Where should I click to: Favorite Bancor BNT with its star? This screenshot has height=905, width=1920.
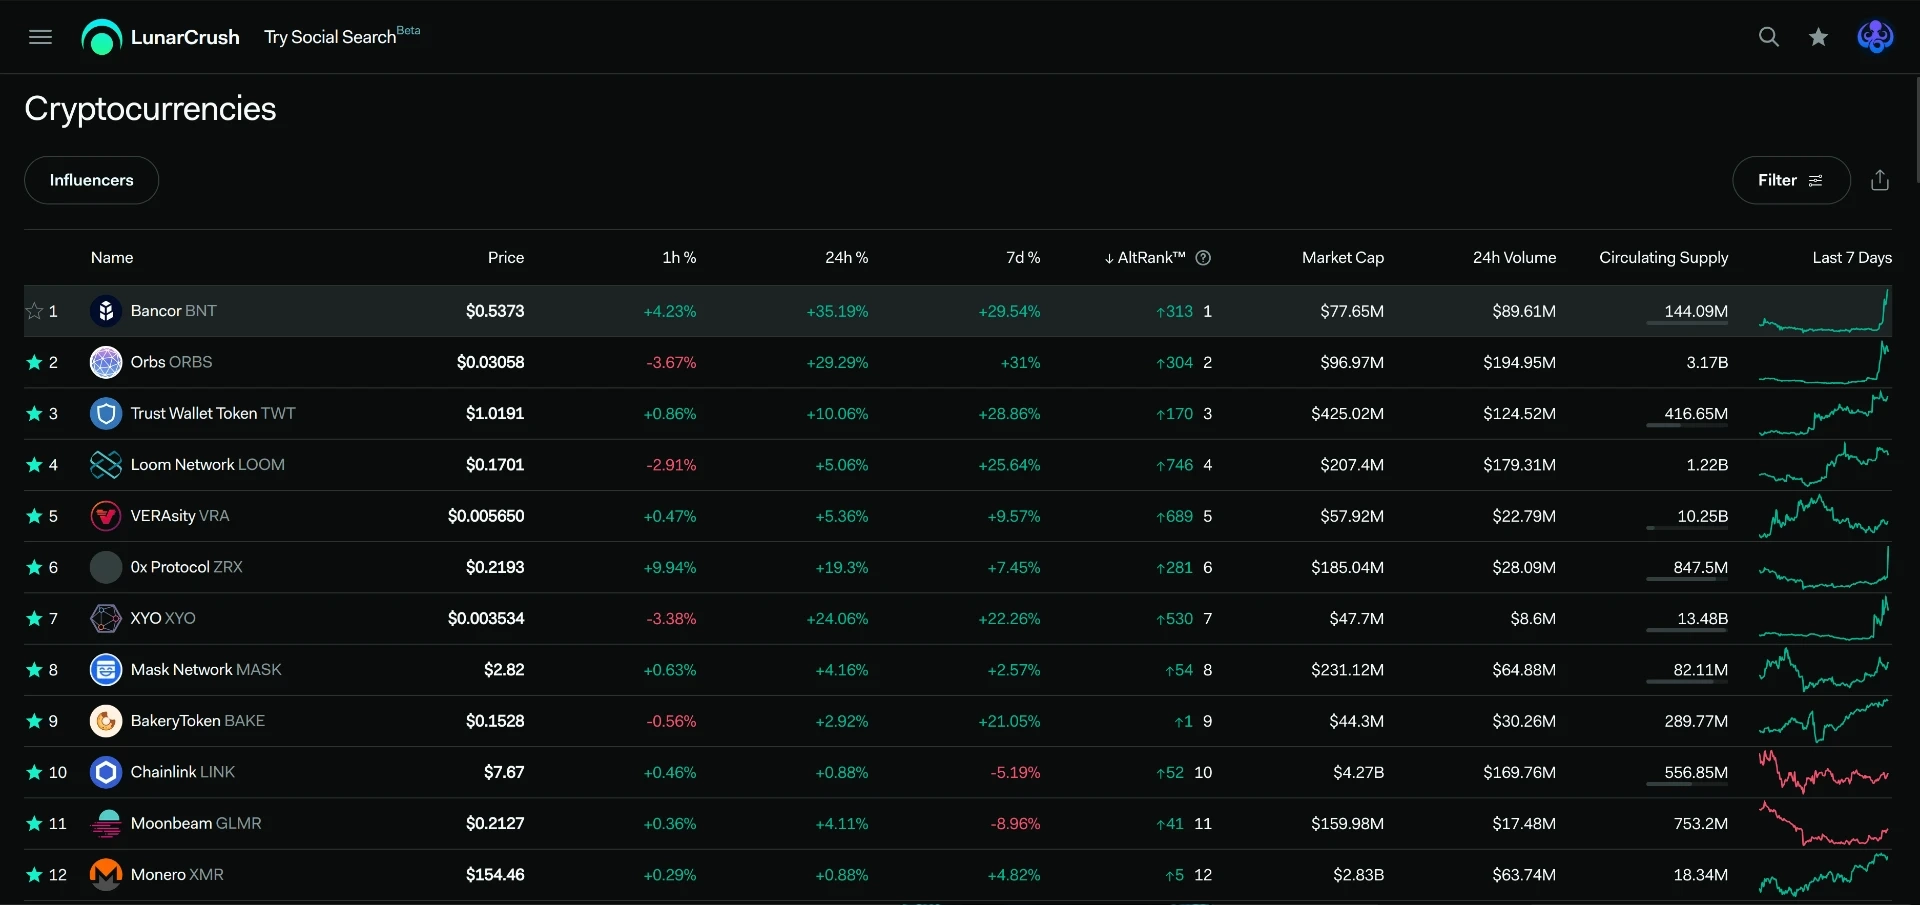click(x=35, y=311)
